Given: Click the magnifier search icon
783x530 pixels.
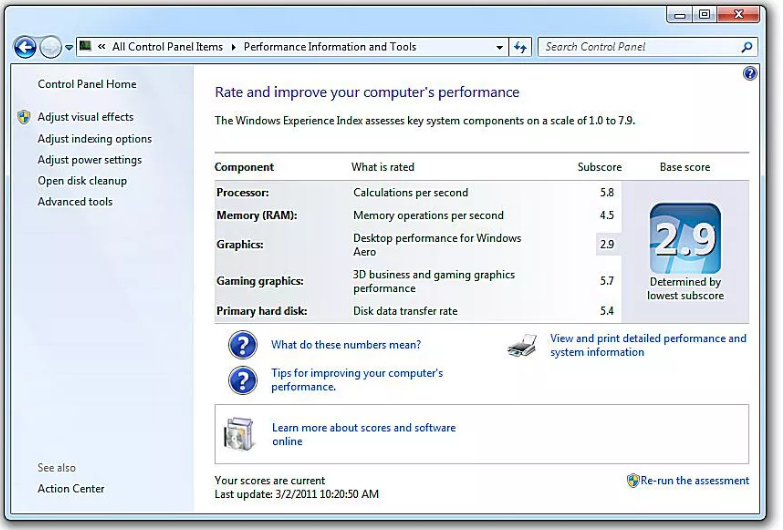Looking at the screenshot, I should tap(747, 47).
